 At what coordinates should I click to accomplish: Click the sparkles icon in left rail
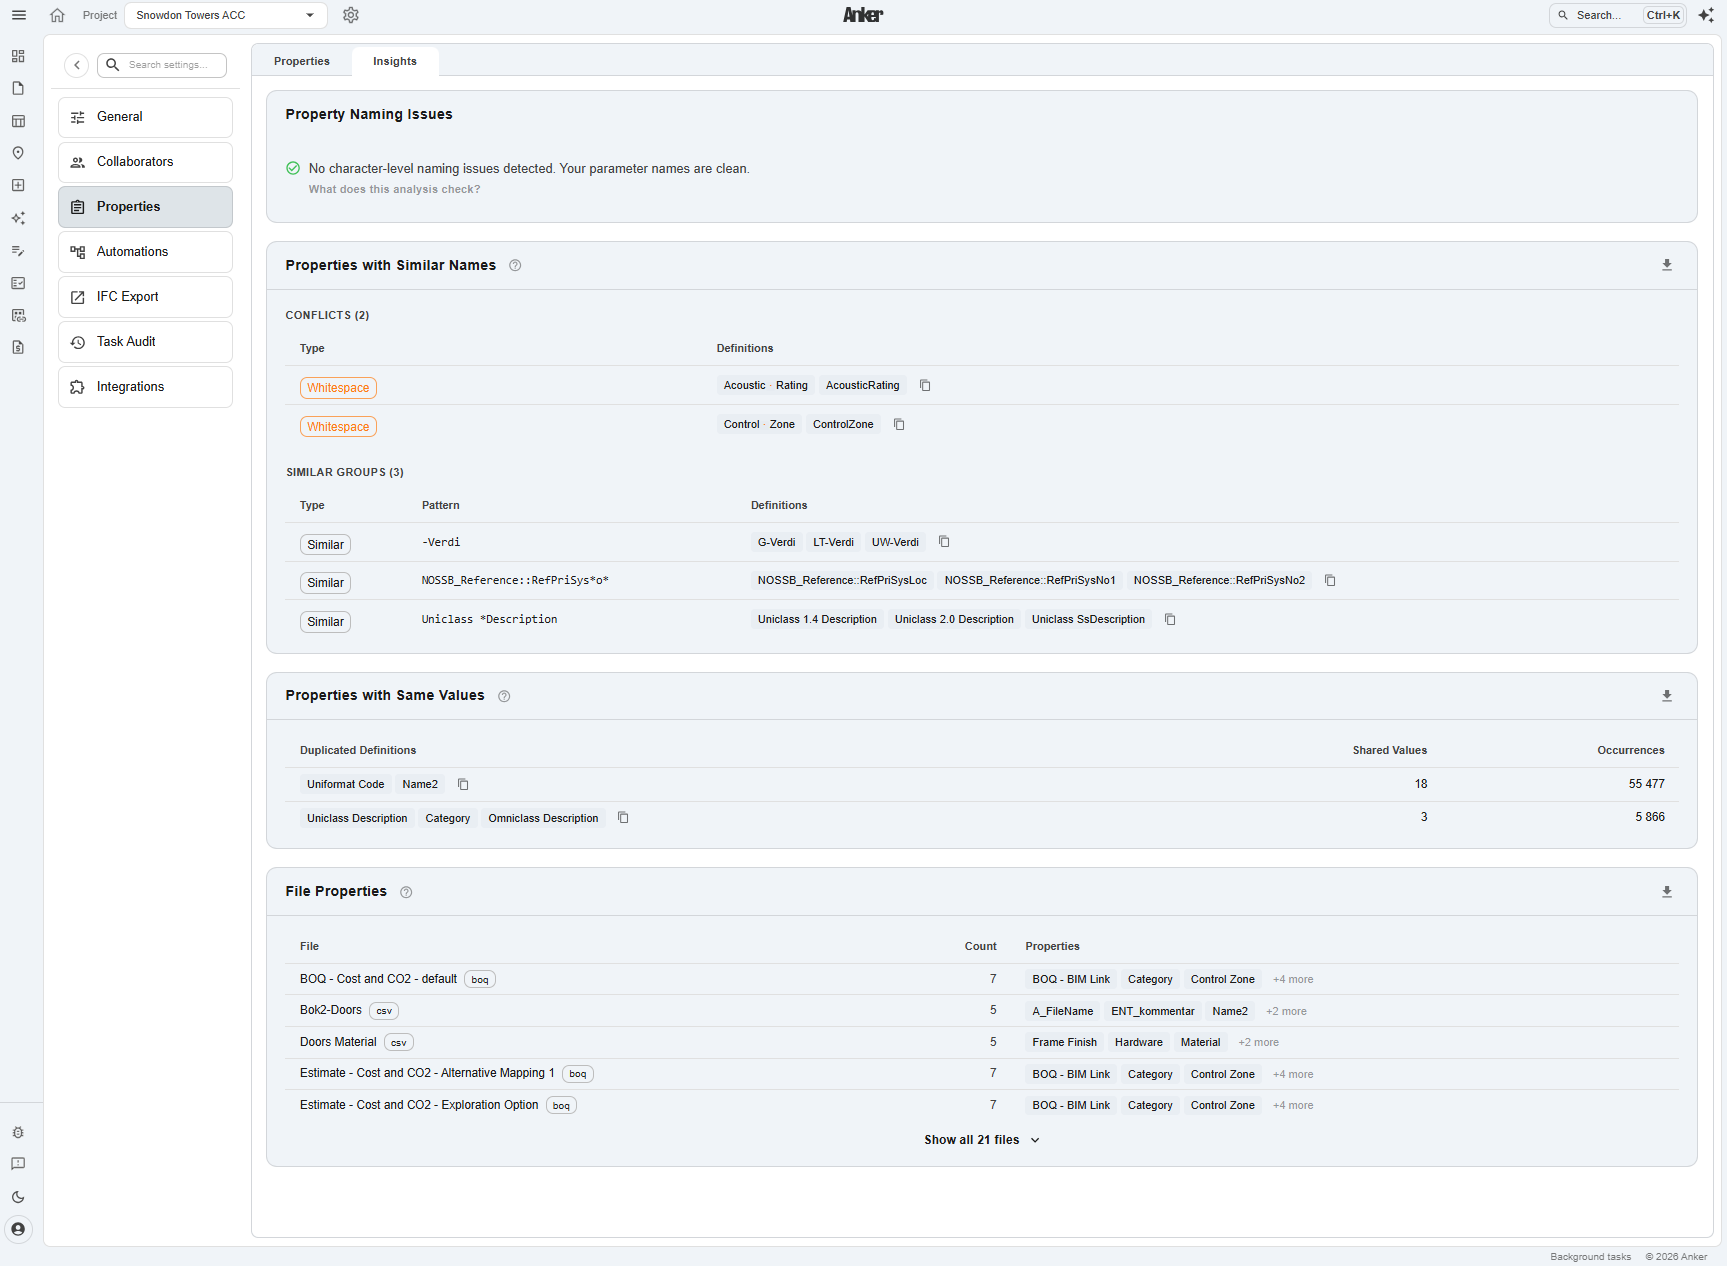tap(18, 218)
